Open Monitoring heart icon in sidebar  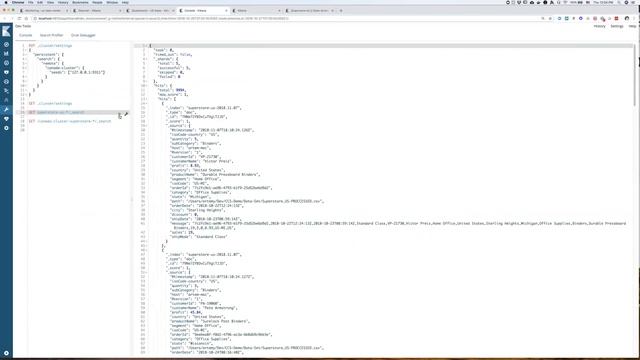coord(6,119)
